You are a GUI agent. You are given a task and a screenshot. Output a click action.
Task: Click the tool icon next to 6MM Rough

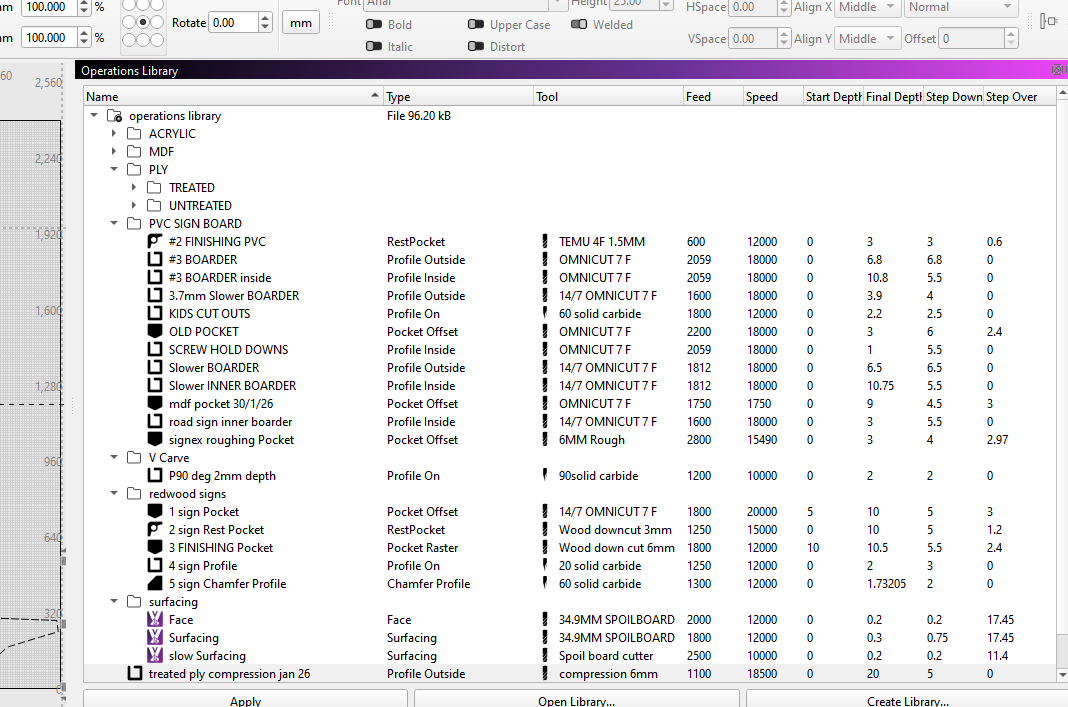tap(545, 440)
